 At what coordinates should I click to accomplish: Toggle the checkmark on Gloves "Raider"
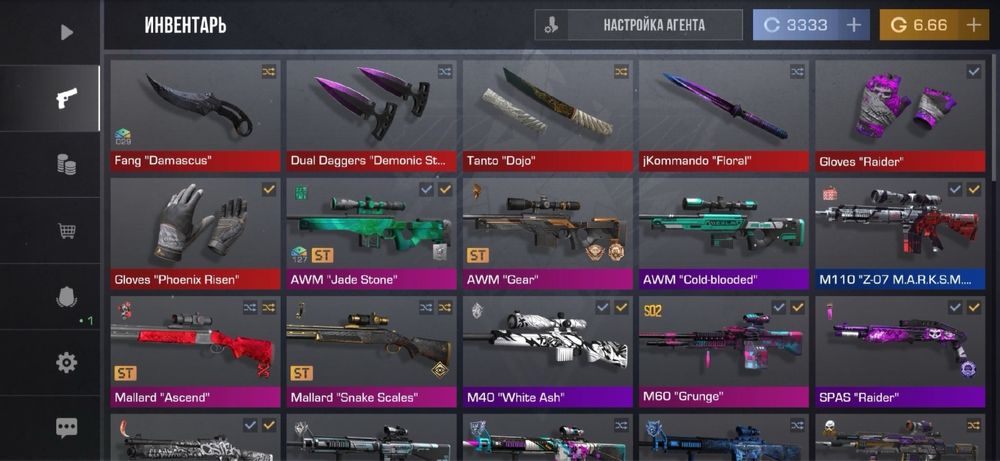tap(973, 72)
